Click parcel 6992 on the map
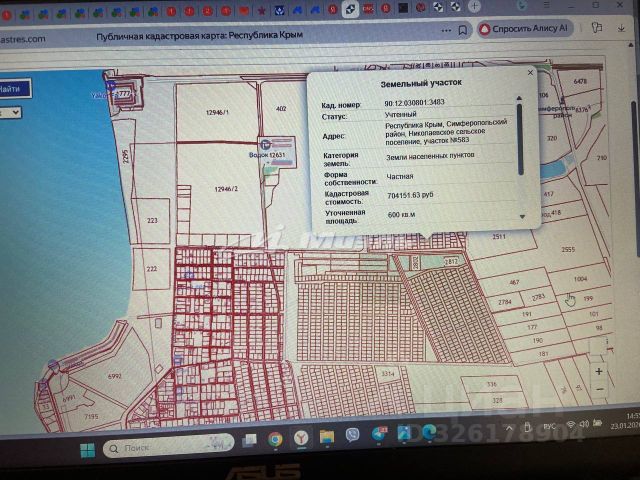640x480 pixels. [114, 376]
